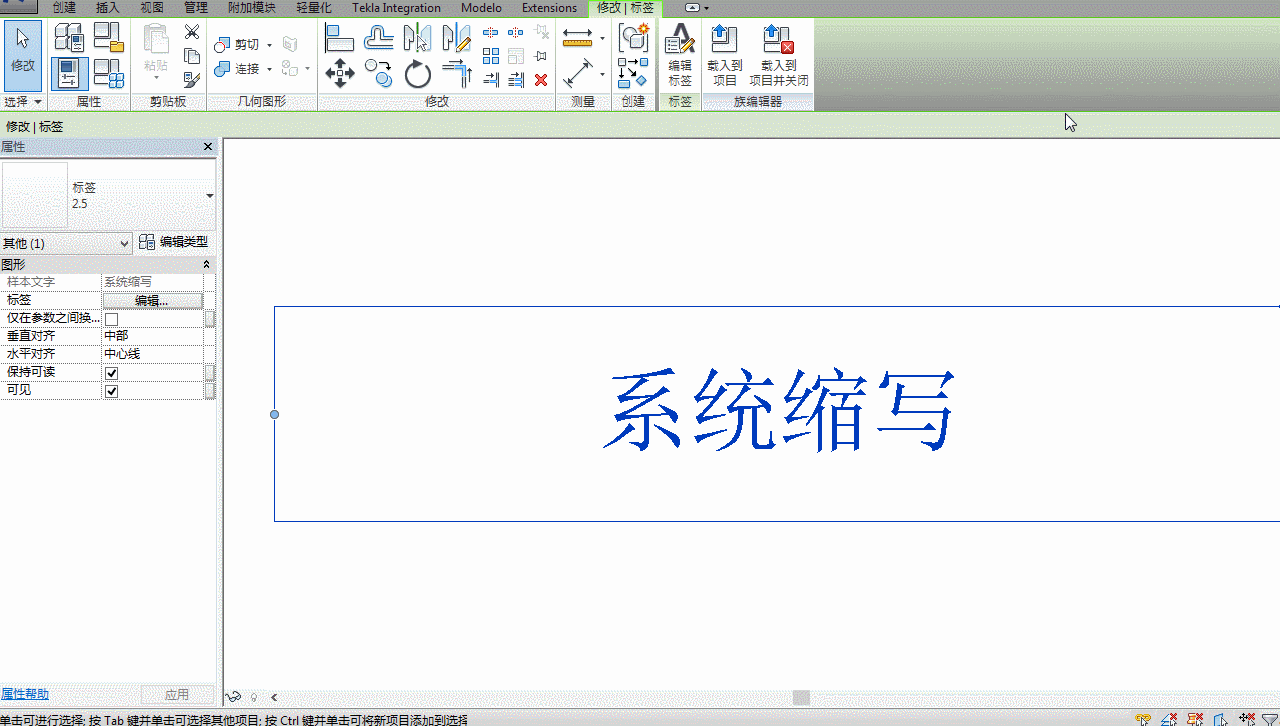Open the Family Category and Parameters icon
Viewport: 1280px width, 726px height.
[108, 38]
